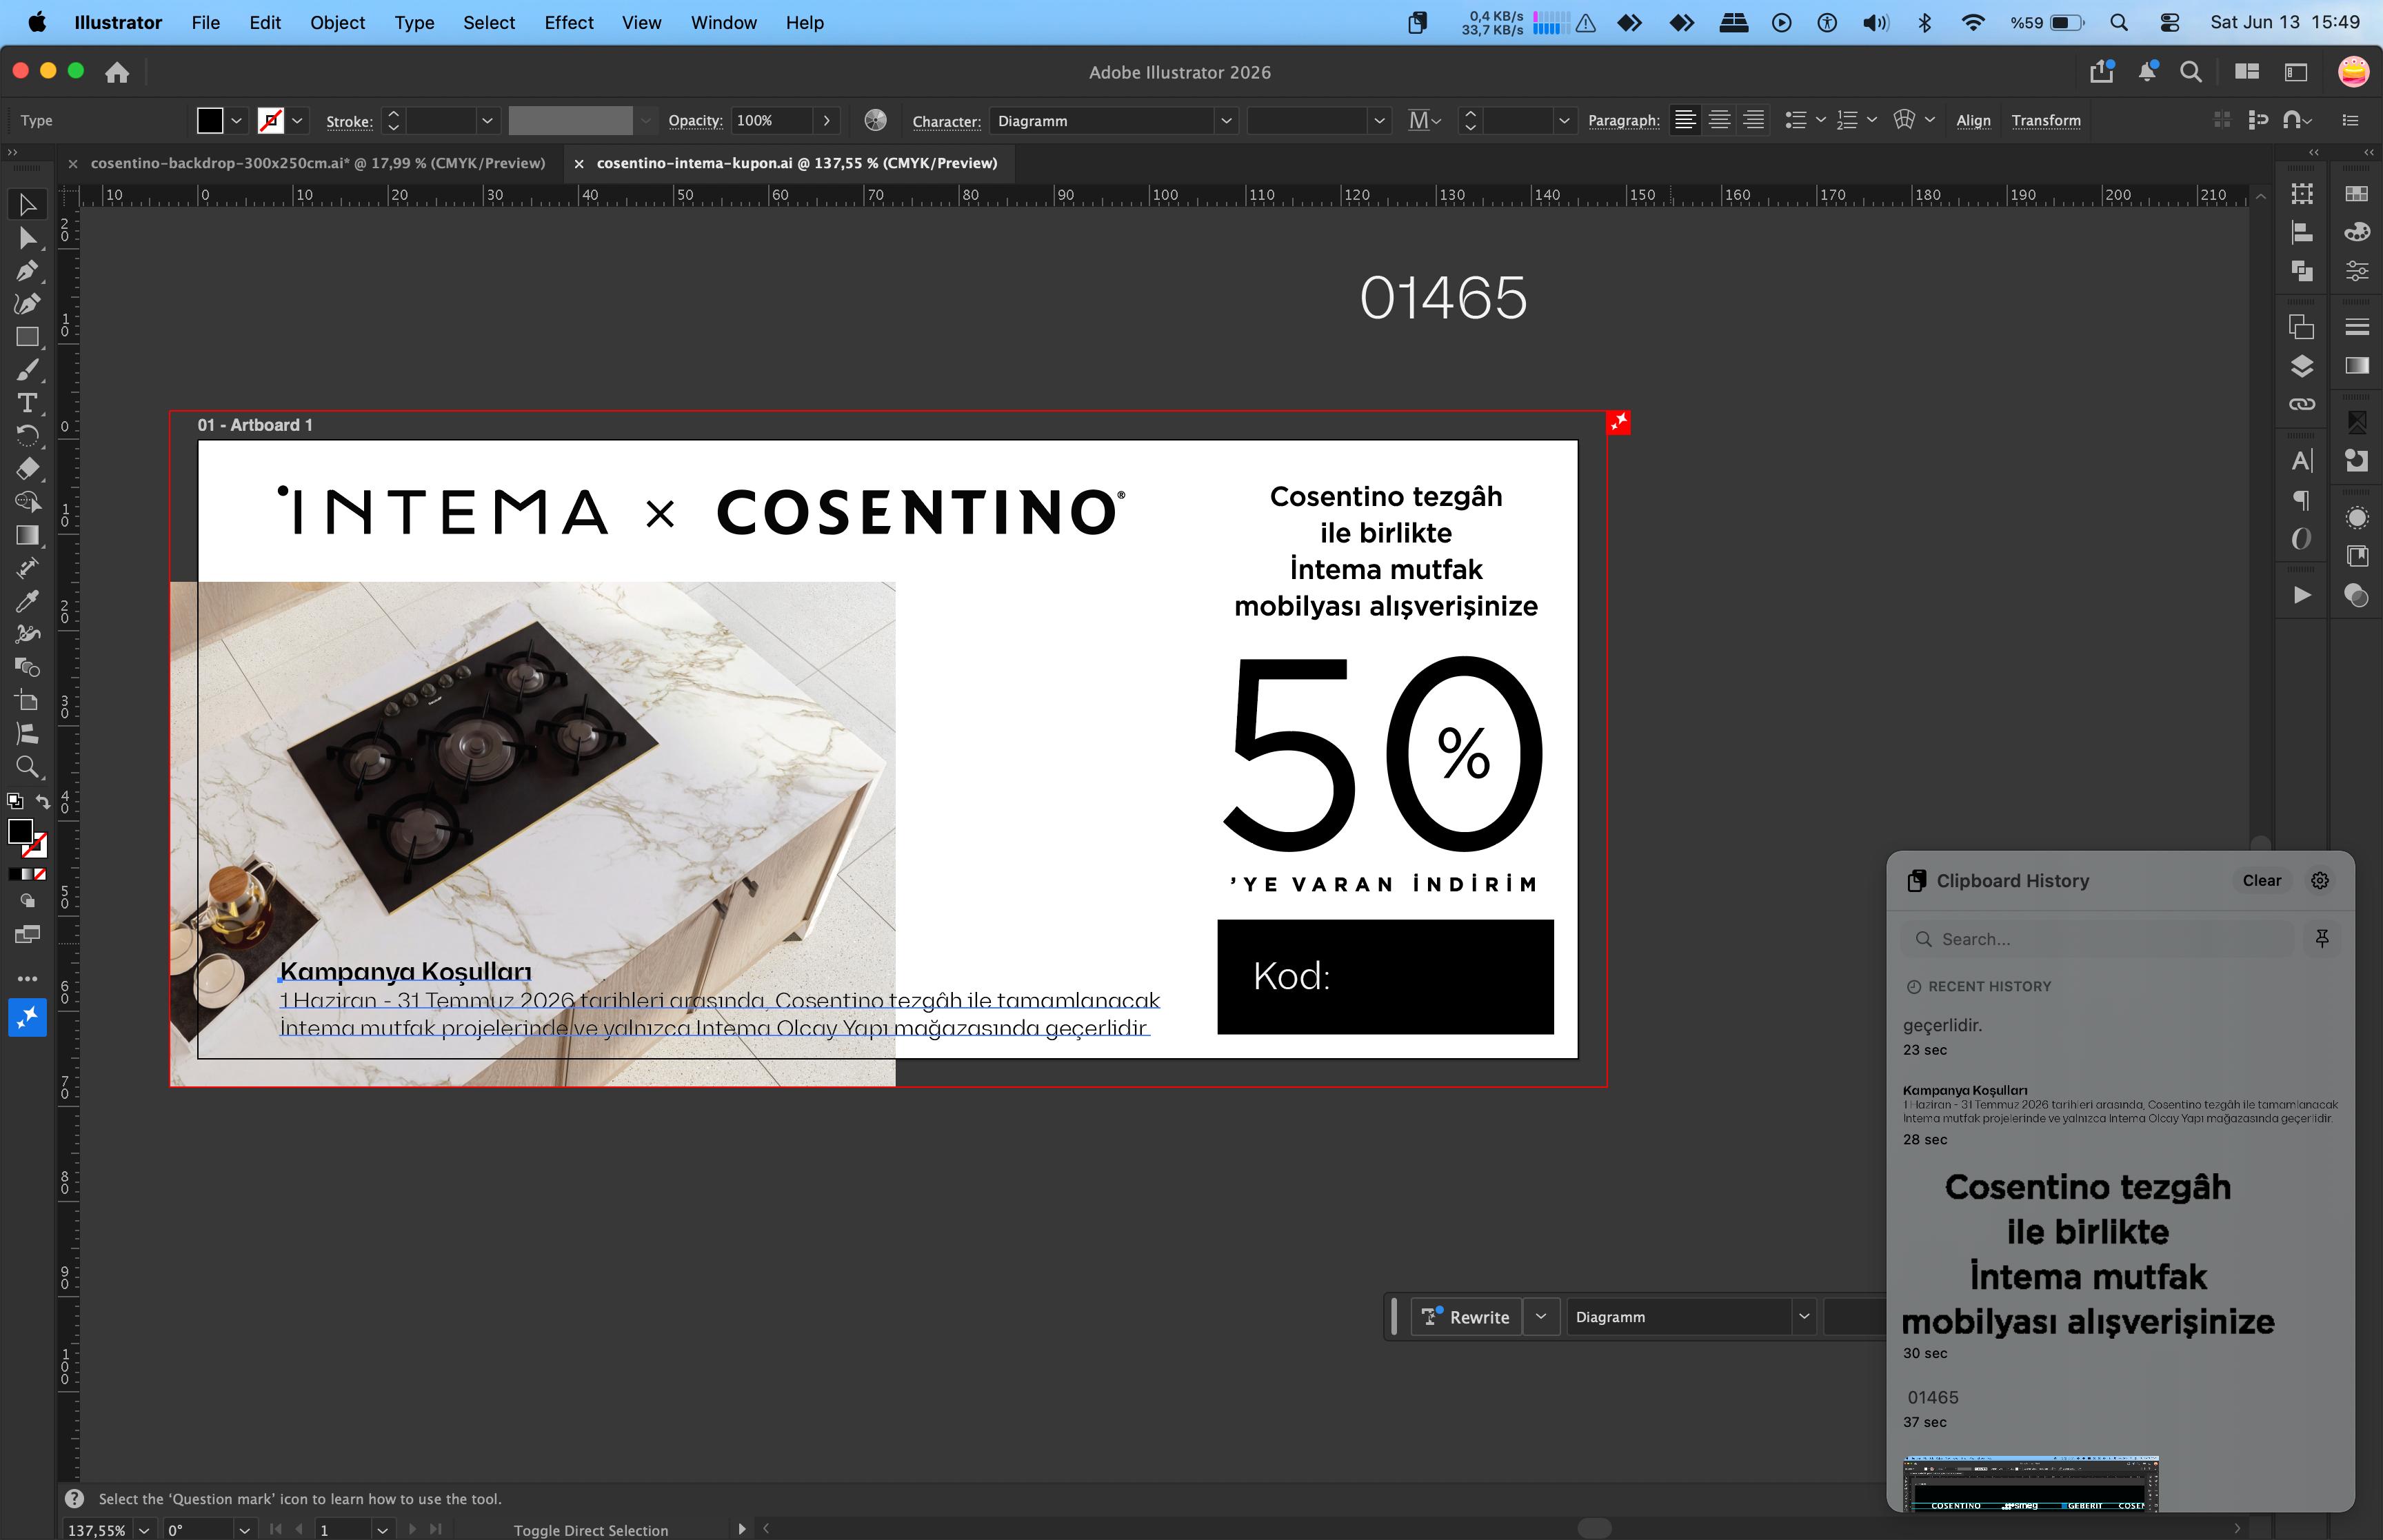The height and width of the screenshot is (1540, 2383).
Task: Open the Stroke panel icon
Action: tap(2357, 327)
